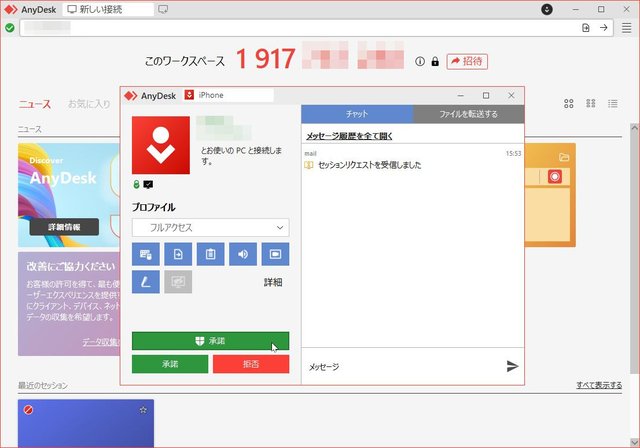640x448 pixels.
Task: Click 詳細情報 button on Discover AnyDesk card
Action: (64, 227)
